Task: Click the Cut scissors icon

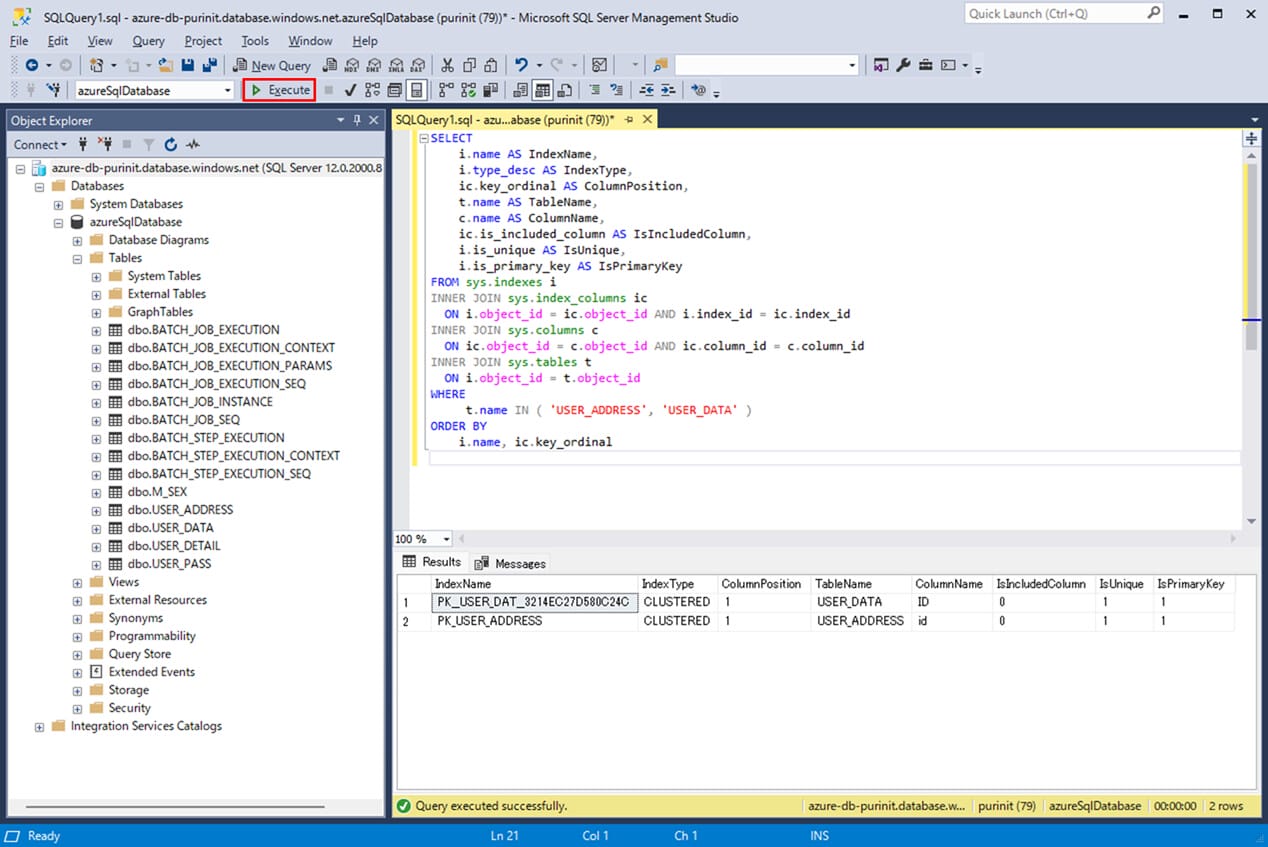Action: [447, 65]
